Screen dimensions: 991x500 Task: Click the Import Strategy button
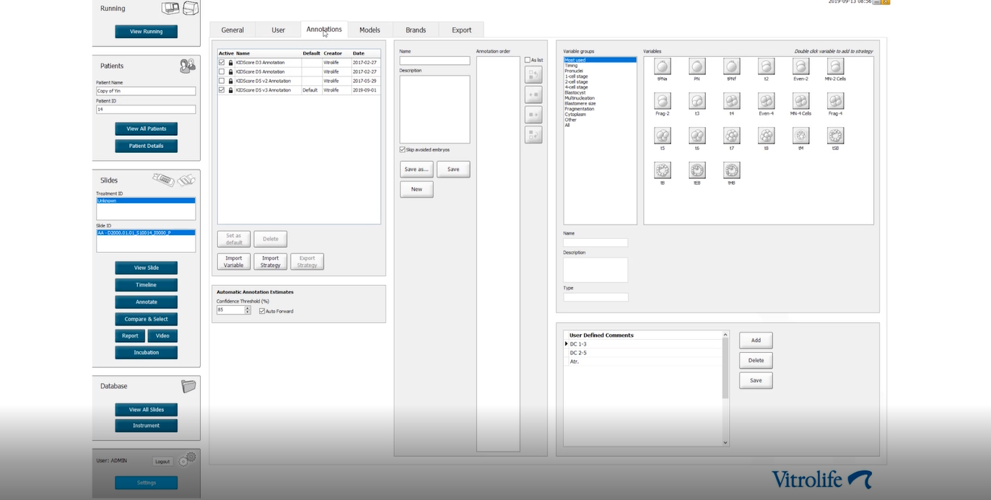pyautogui.click(x=270, y=261)
